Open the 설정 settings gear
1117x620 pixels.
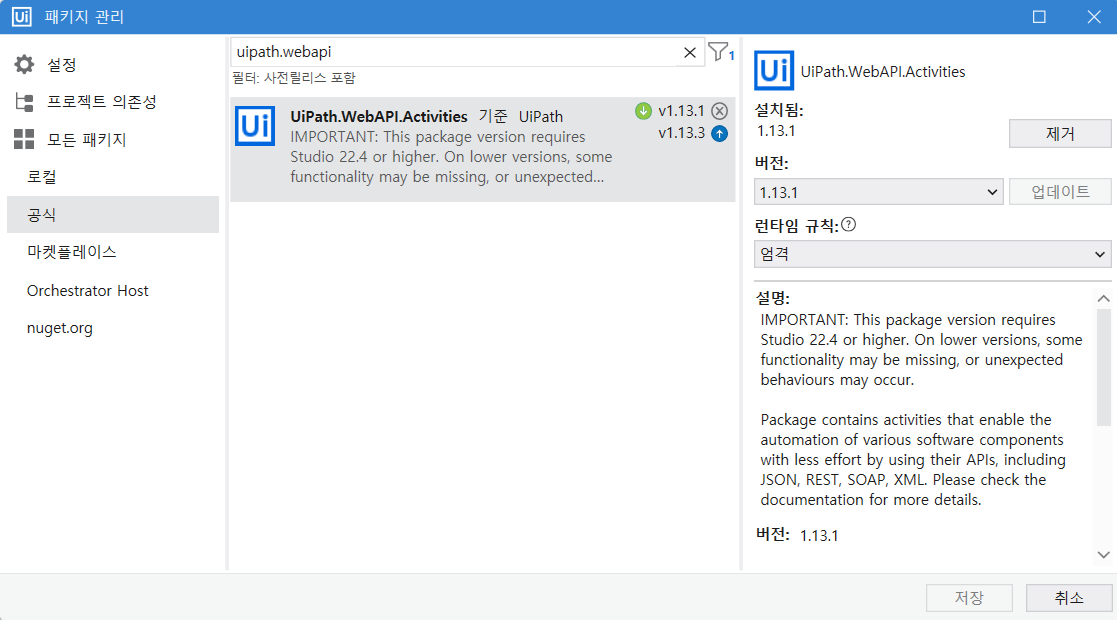pos(24,64)
